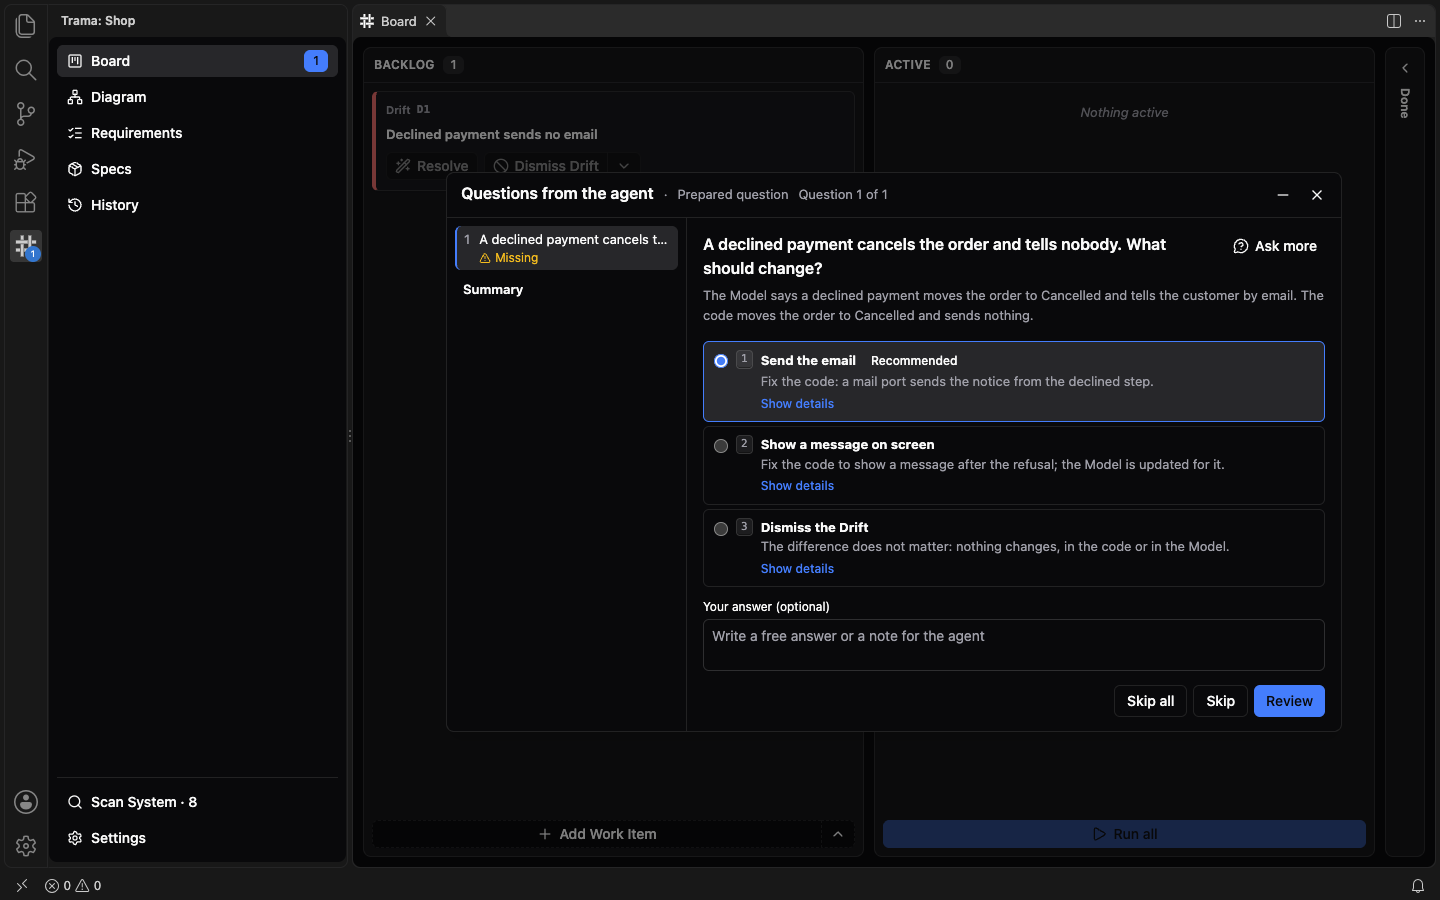Show details for Show a message on screen
Screen dimensions: 1440x900
(797, 486)
